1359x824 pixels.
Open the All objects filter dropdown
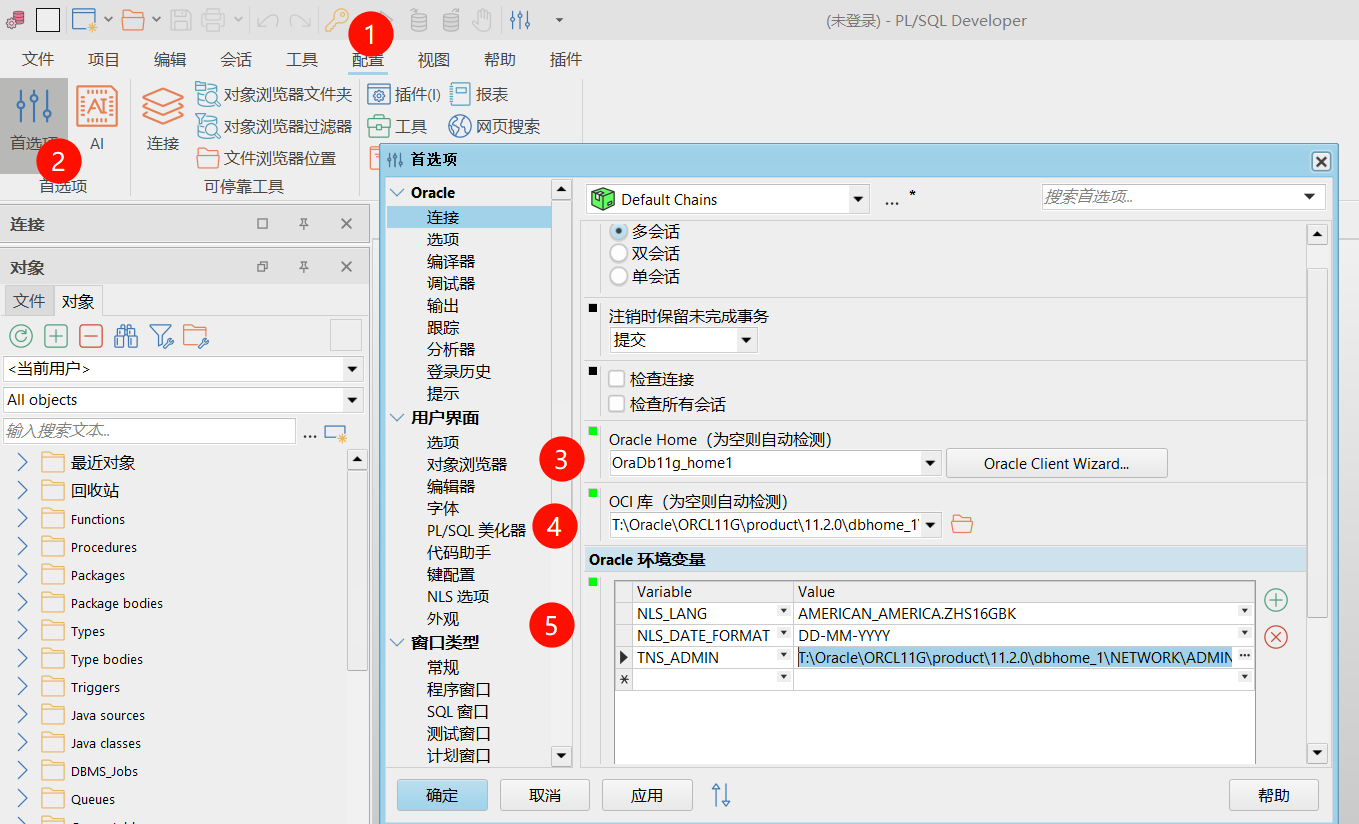[x=351, y=400]
